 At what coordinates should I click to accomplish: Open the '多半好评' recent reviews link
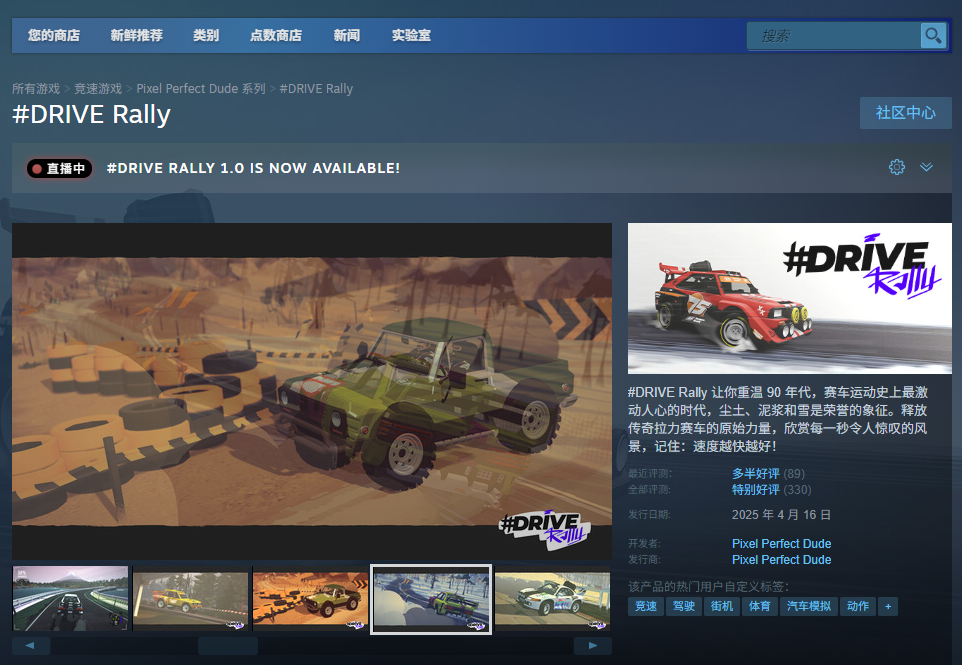point(758,473)
